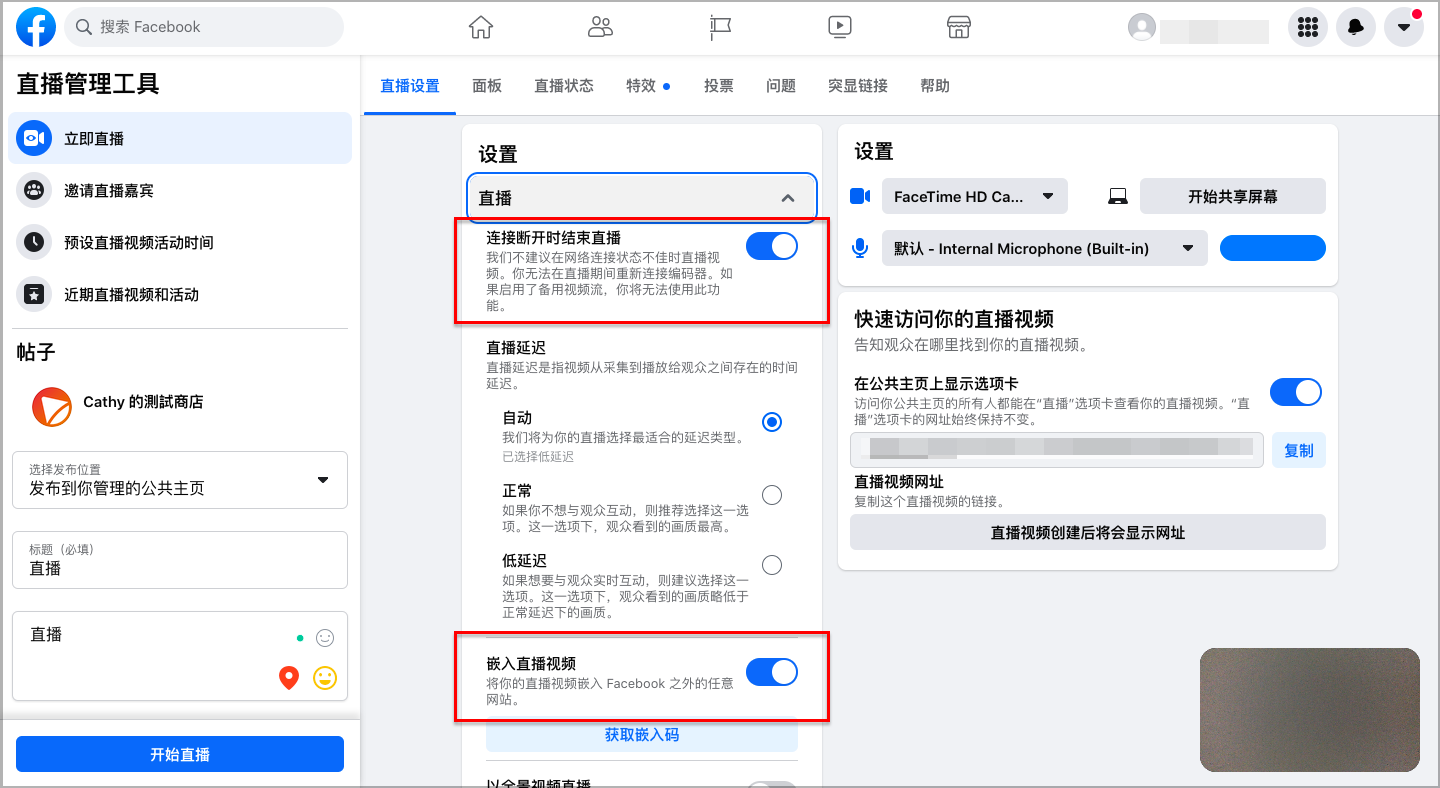Go to Home feed icon

[x=481, y=27]
